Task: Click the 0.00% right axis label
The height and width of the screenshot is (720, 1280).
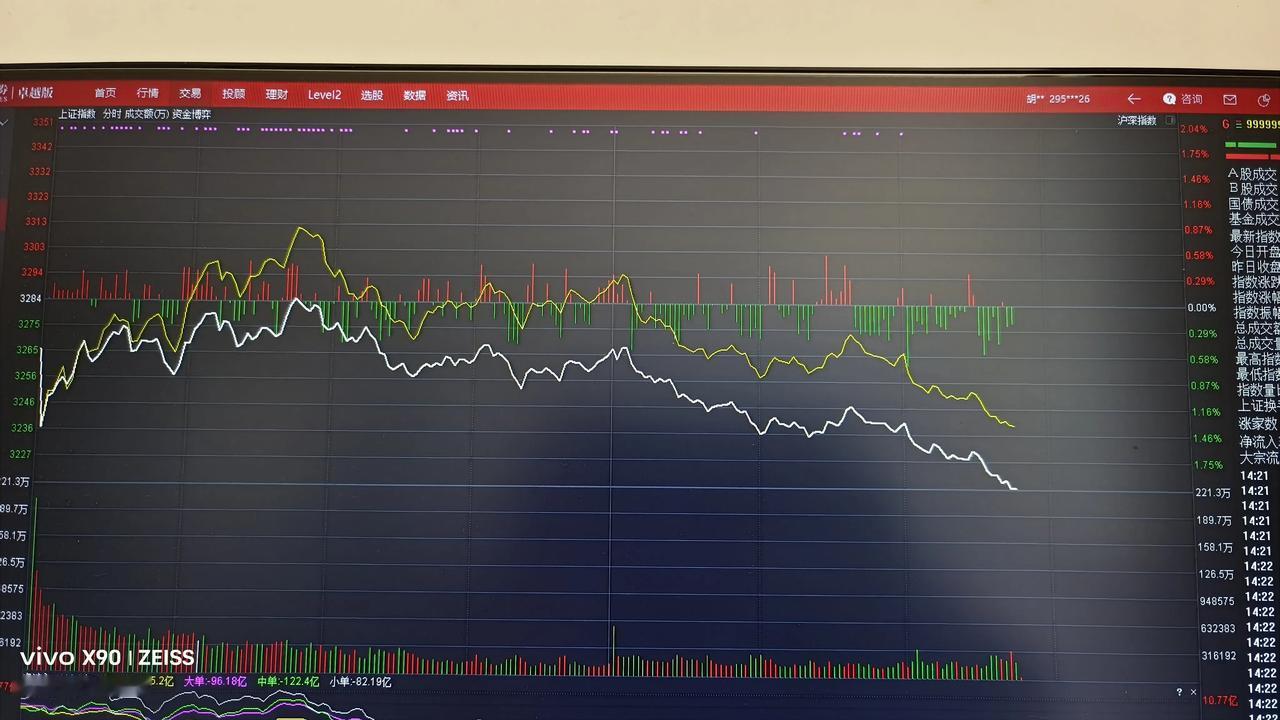Action: [x=1201, y=307]
